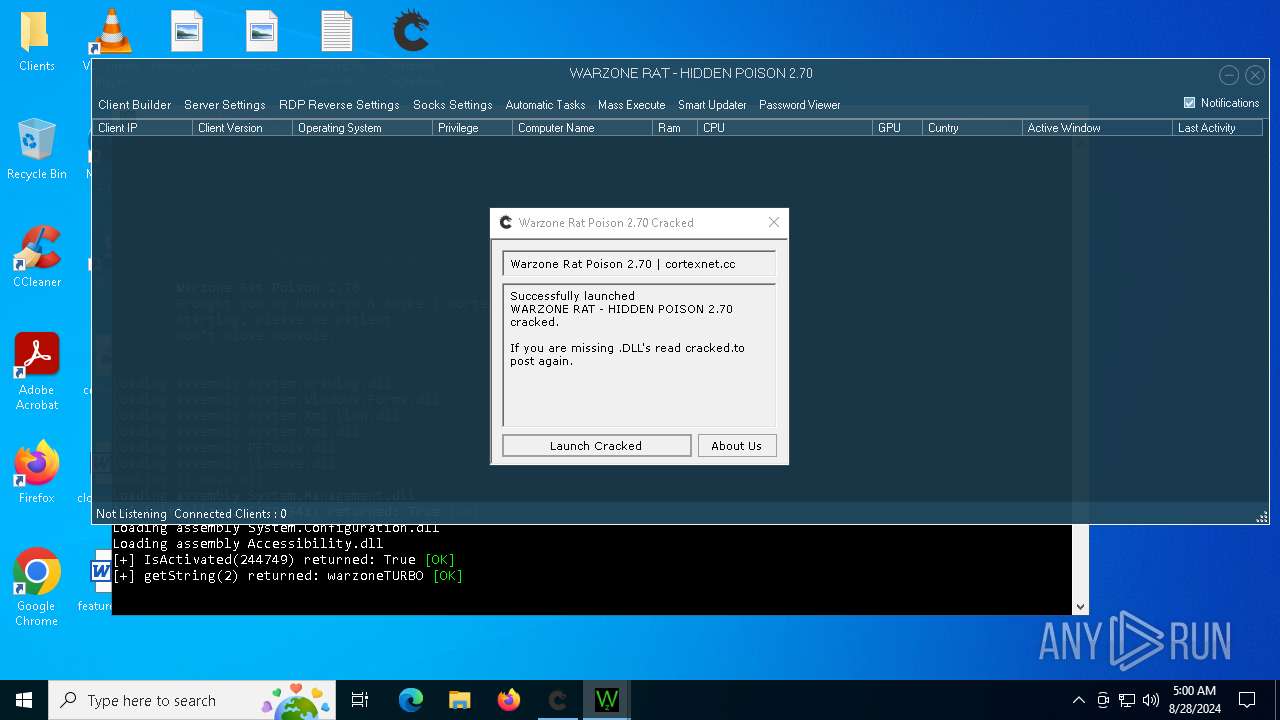Close the WARZONE RAT main window
This screenshot has height=720, width=1280.
click(x=1255, y=75)
